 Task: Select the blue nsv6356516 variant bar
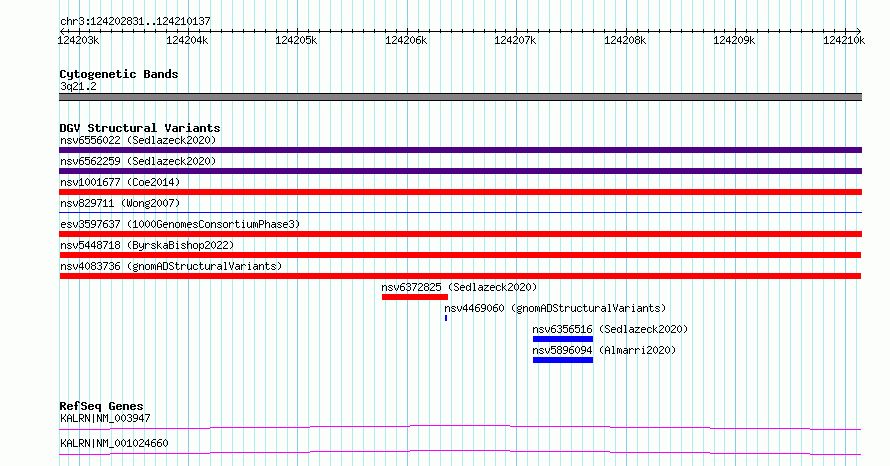563,339
